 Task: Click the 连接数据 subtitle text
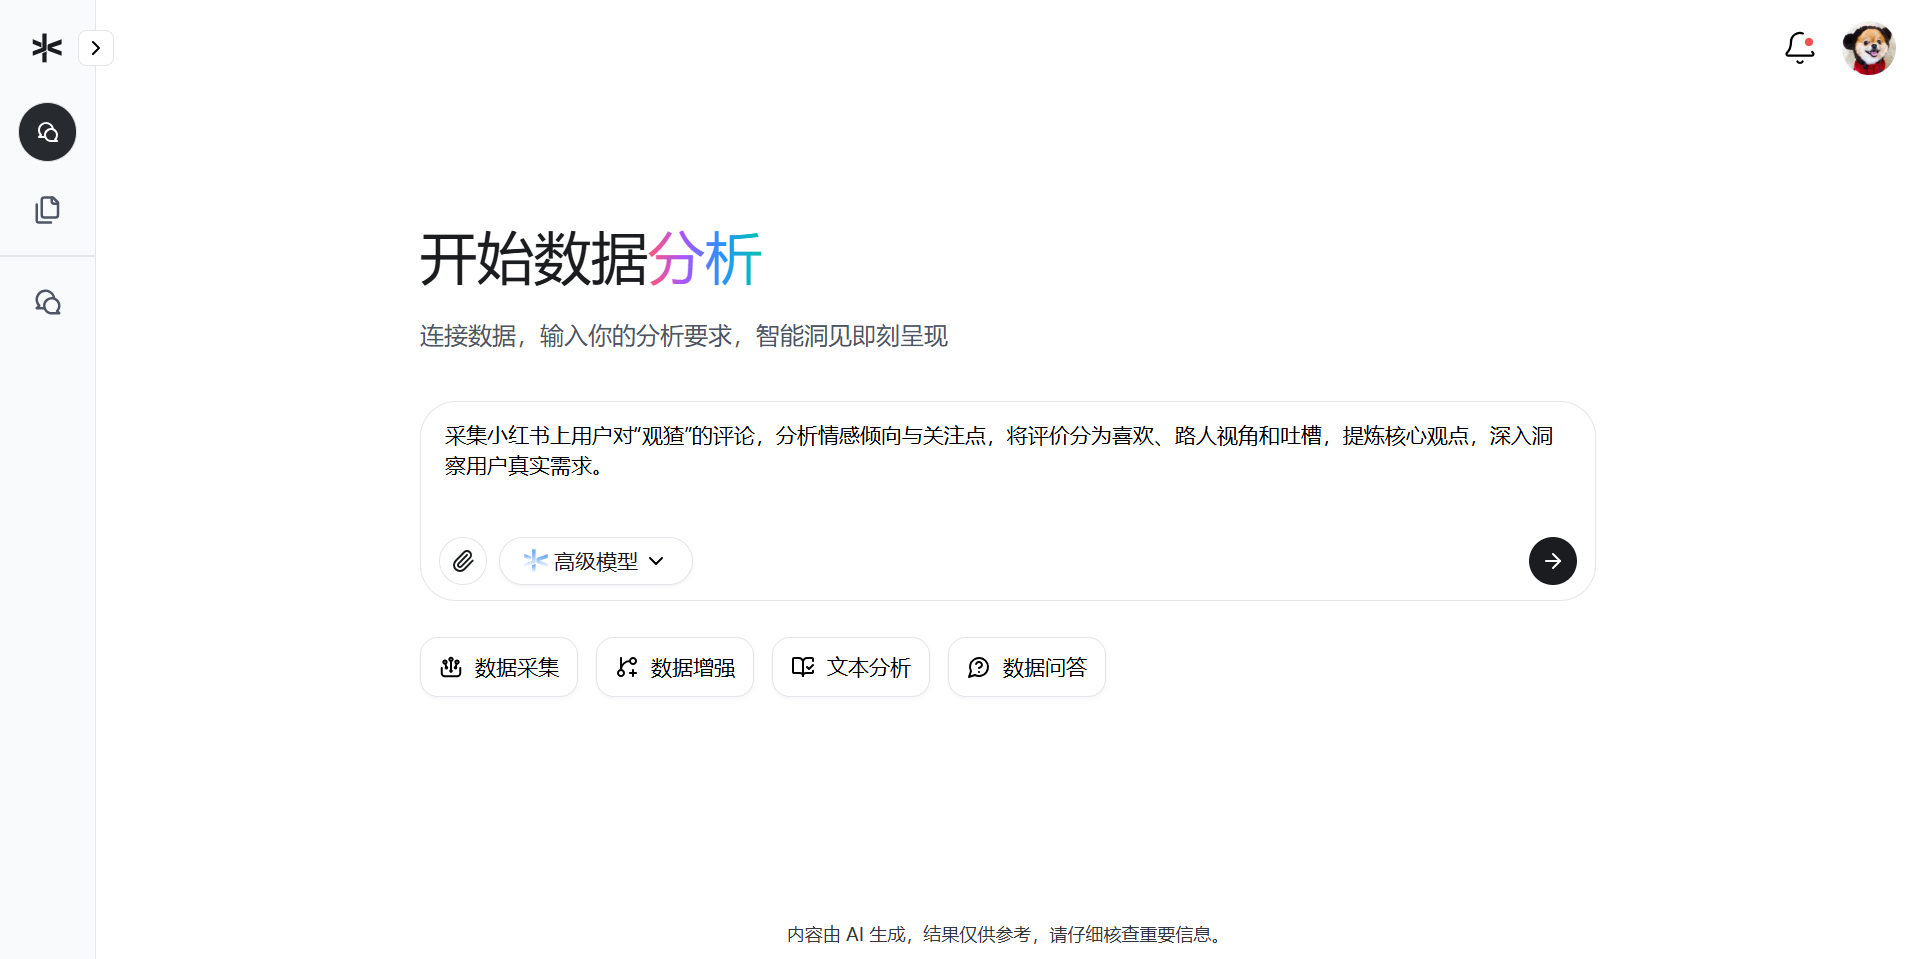tap(684, 336)
